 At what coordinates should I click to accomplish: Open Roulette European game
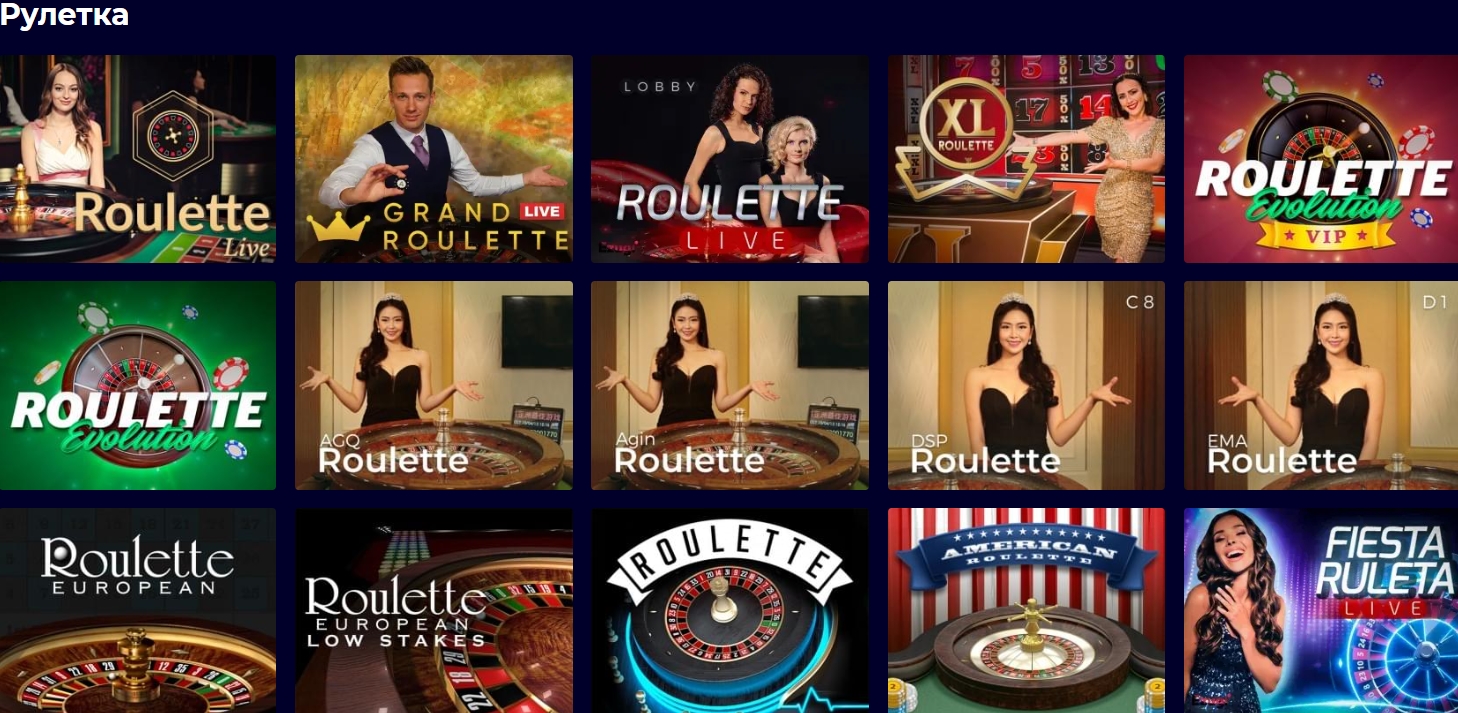tap(138, 610)
